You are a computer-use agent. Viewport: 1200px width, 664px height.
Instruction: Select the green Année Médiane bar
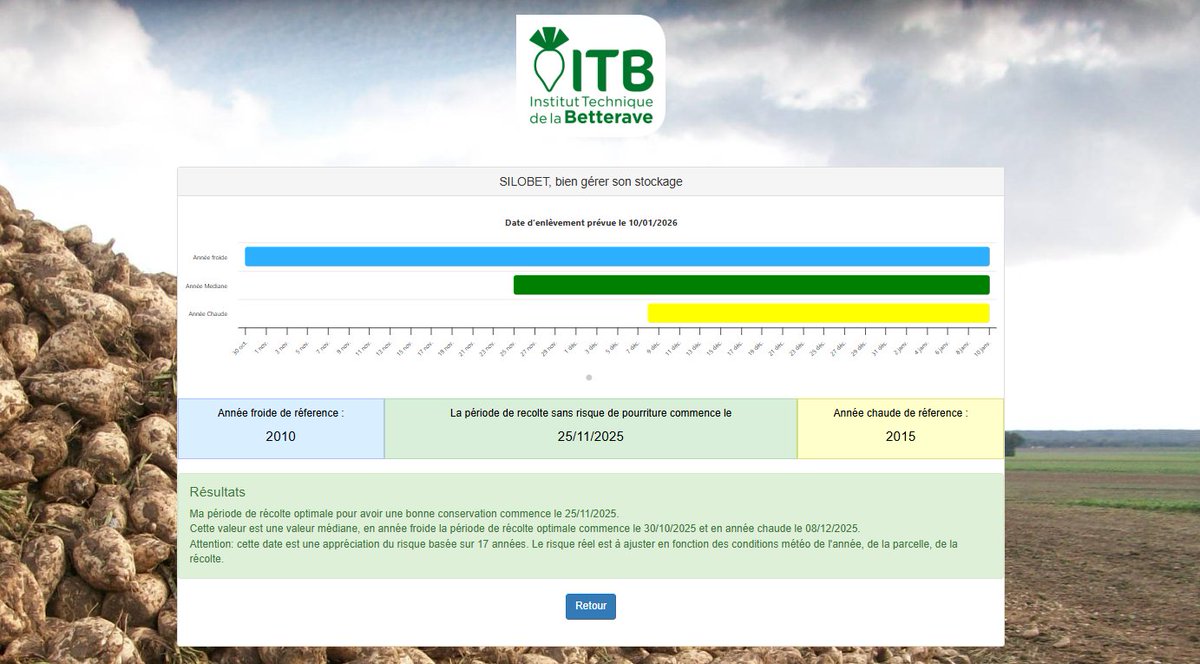752,285
